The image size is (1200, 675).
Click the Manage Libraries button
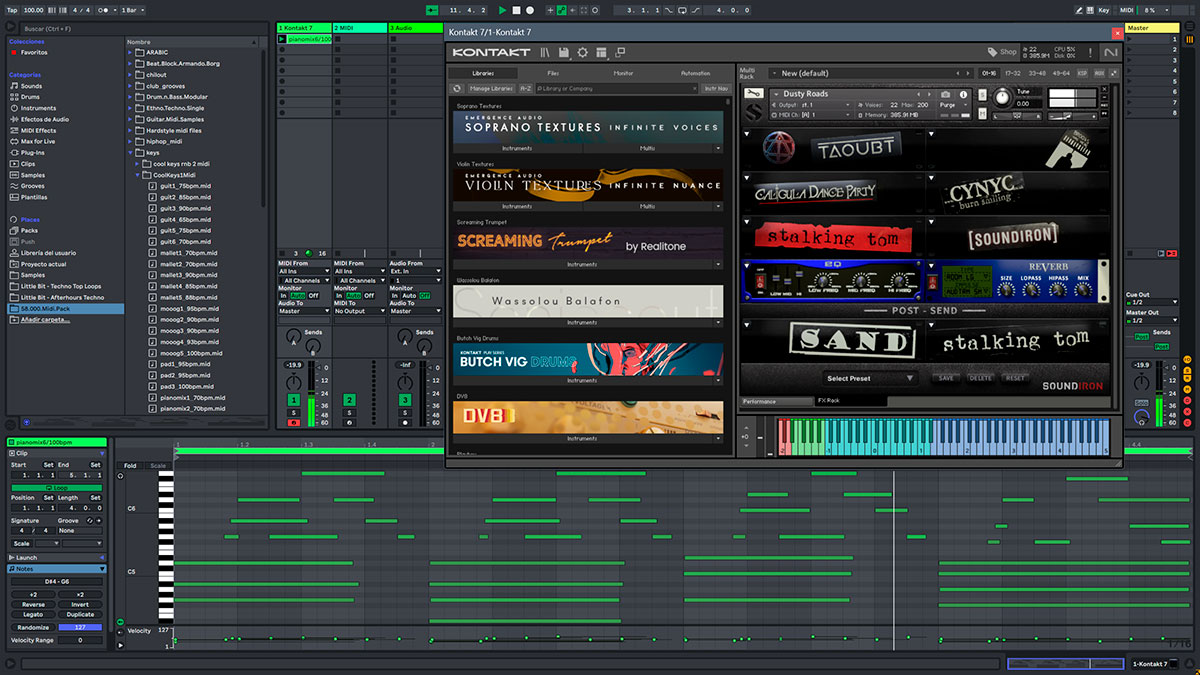coord(490,89)
